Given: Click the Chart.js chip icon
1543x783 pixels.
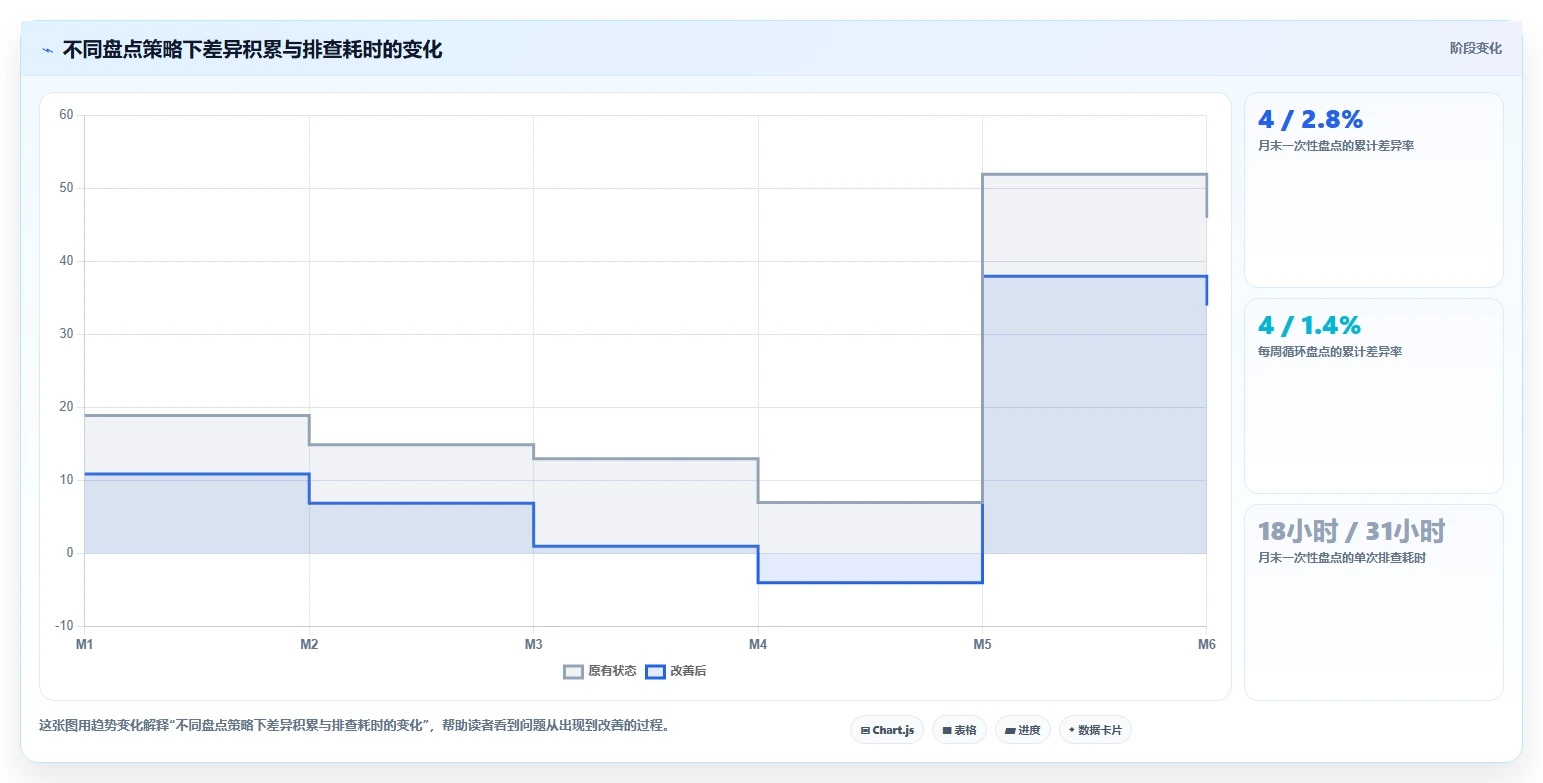Looking at the screenshot, I should (x=865, y=731).
